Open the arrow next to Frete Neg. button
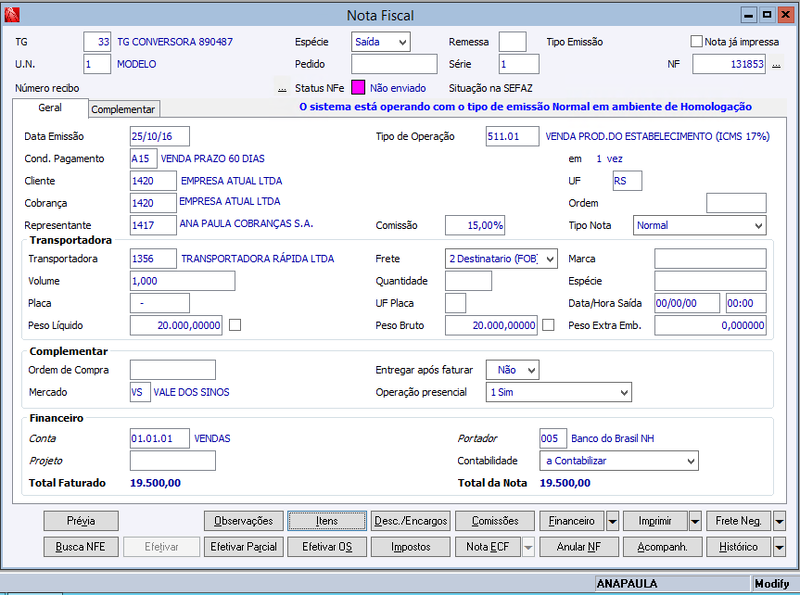 779,521
